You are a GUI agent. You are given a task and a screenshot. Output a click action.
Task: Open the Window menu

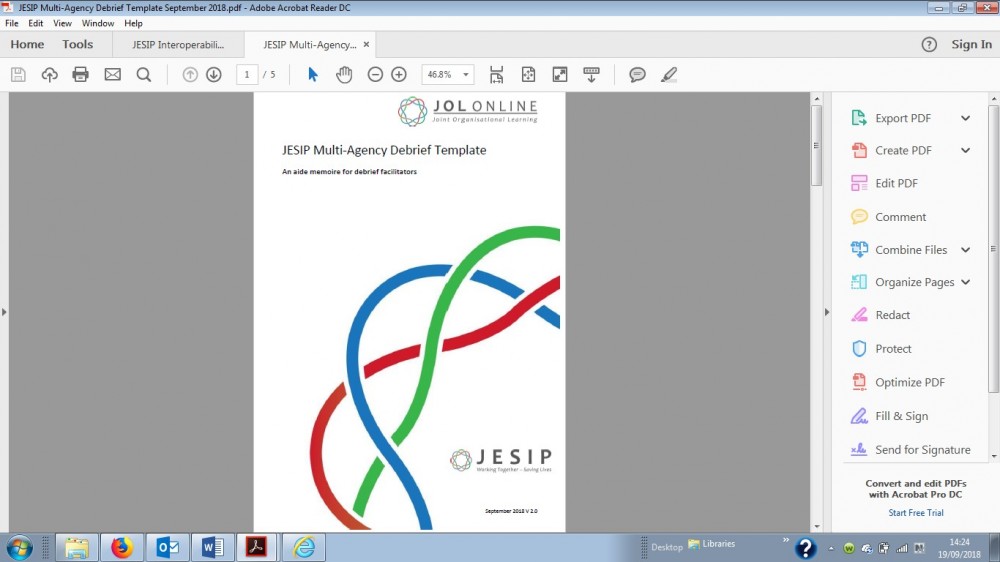click(x=98, y=23)
